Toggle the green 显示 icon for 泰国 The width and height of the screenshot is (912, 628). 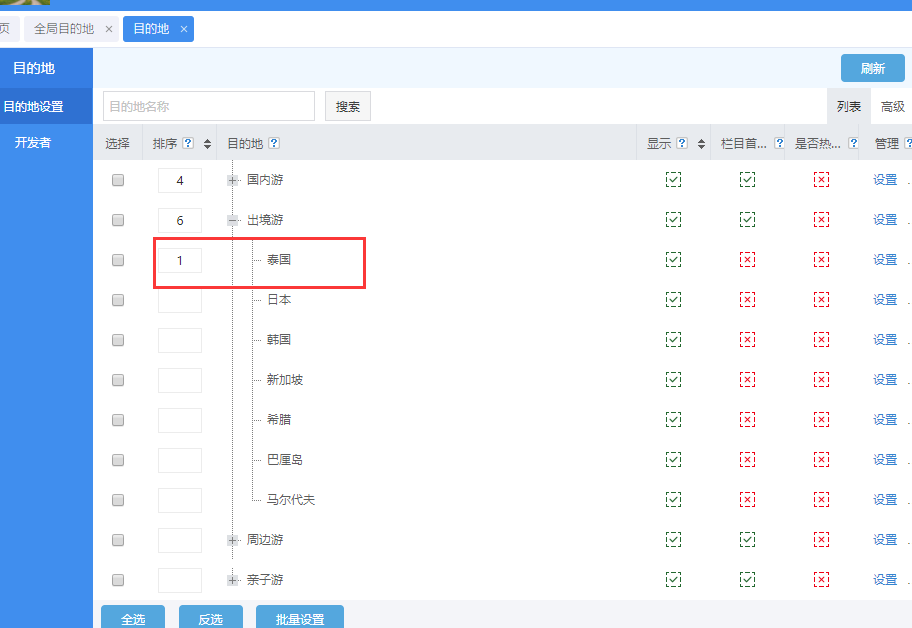click(673, 259)
